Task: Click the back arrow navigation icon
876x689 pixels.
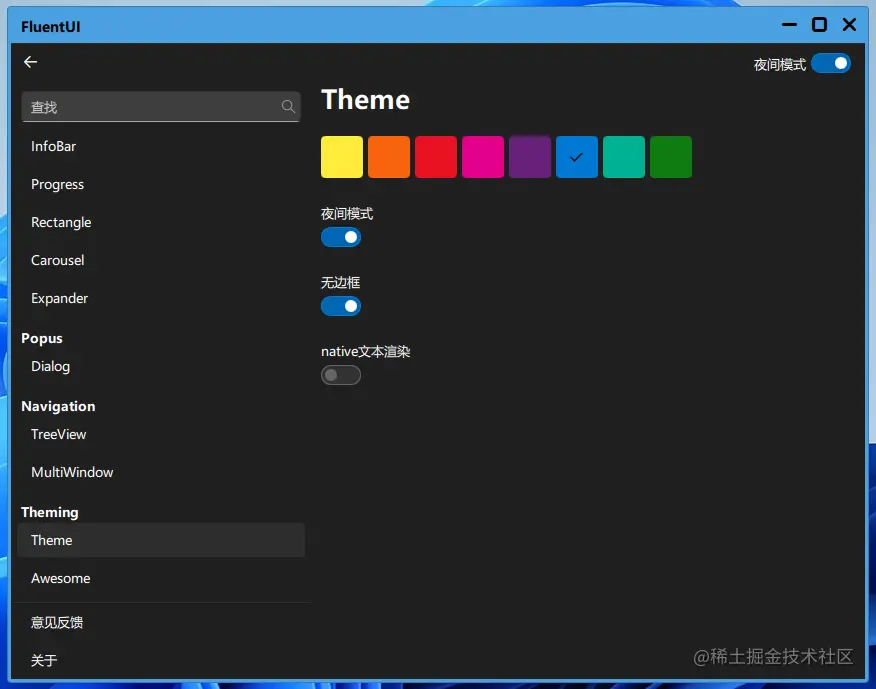Action: coord(30,62)
